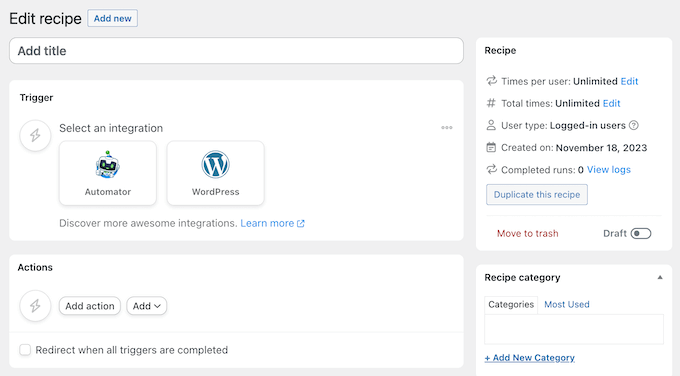Click the User type help question icon
Screen dimensions: 680x376
(x=634, y=125)
